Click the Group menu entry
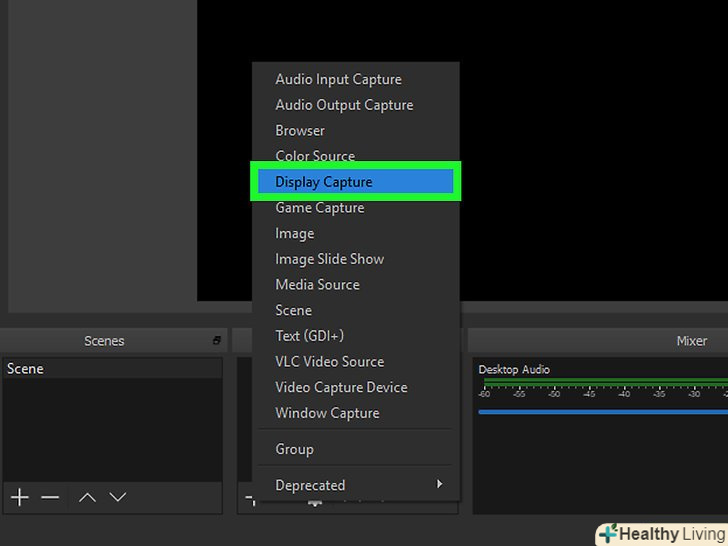Screen dimensions: 728x546 [295, 449]
